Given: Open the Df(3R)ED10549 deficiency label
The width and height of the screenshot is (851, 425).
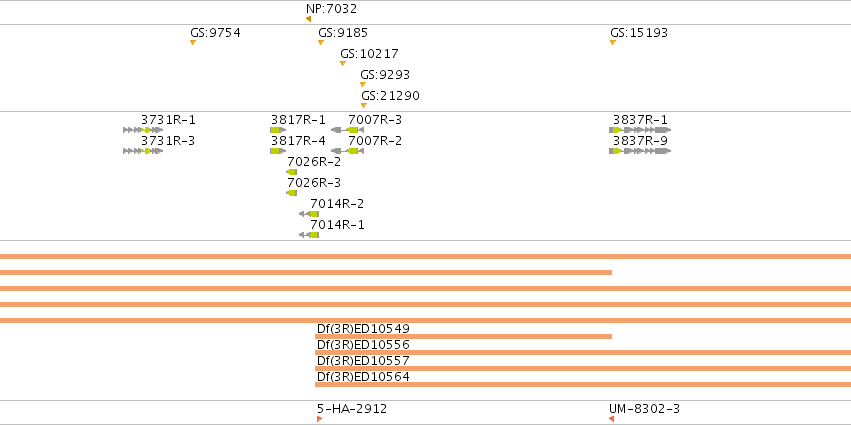Looking at the screenshot, I should click(363, 328).
